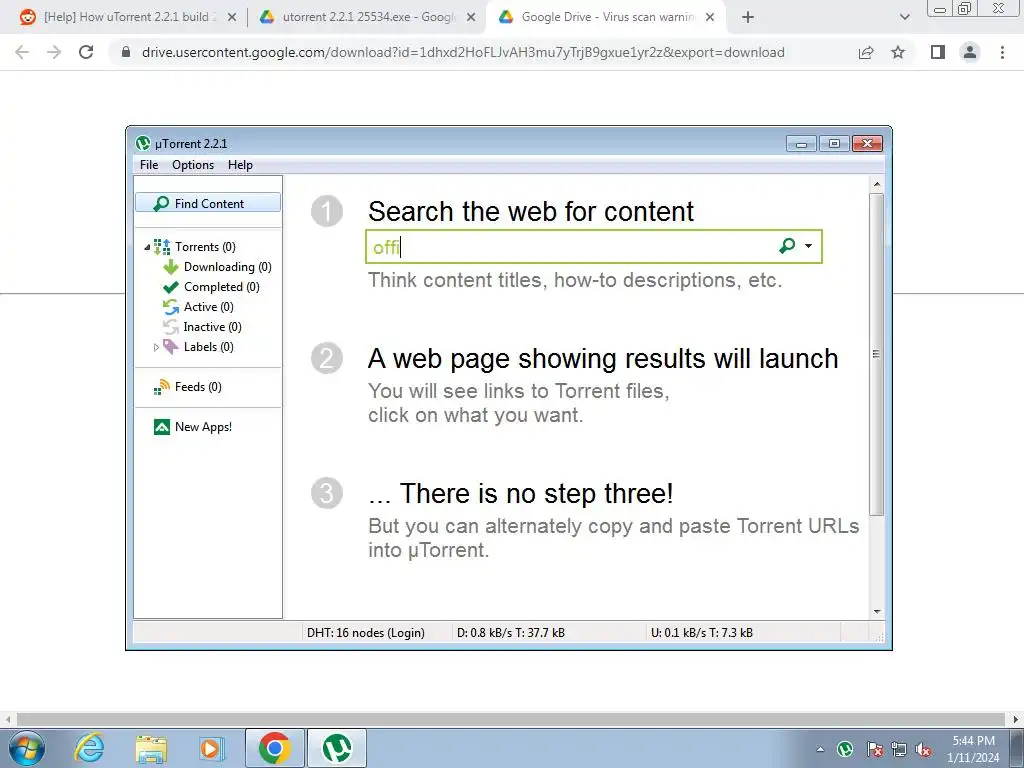1024x768 pixels.
Task: Click the share page icon in Chrome
Action: [866, 52]
